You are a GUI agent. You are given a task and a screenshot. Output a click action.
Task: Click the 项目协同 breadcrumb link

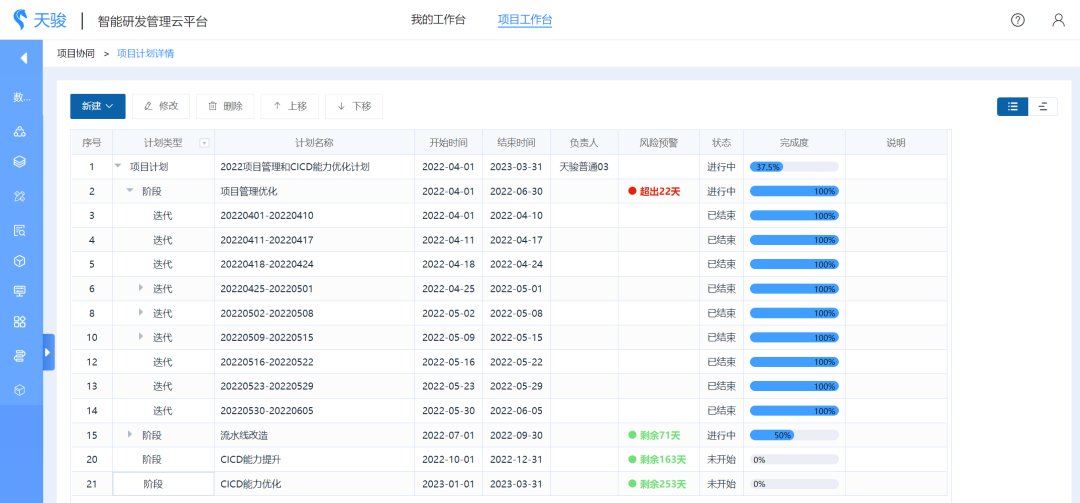[76, 53]
